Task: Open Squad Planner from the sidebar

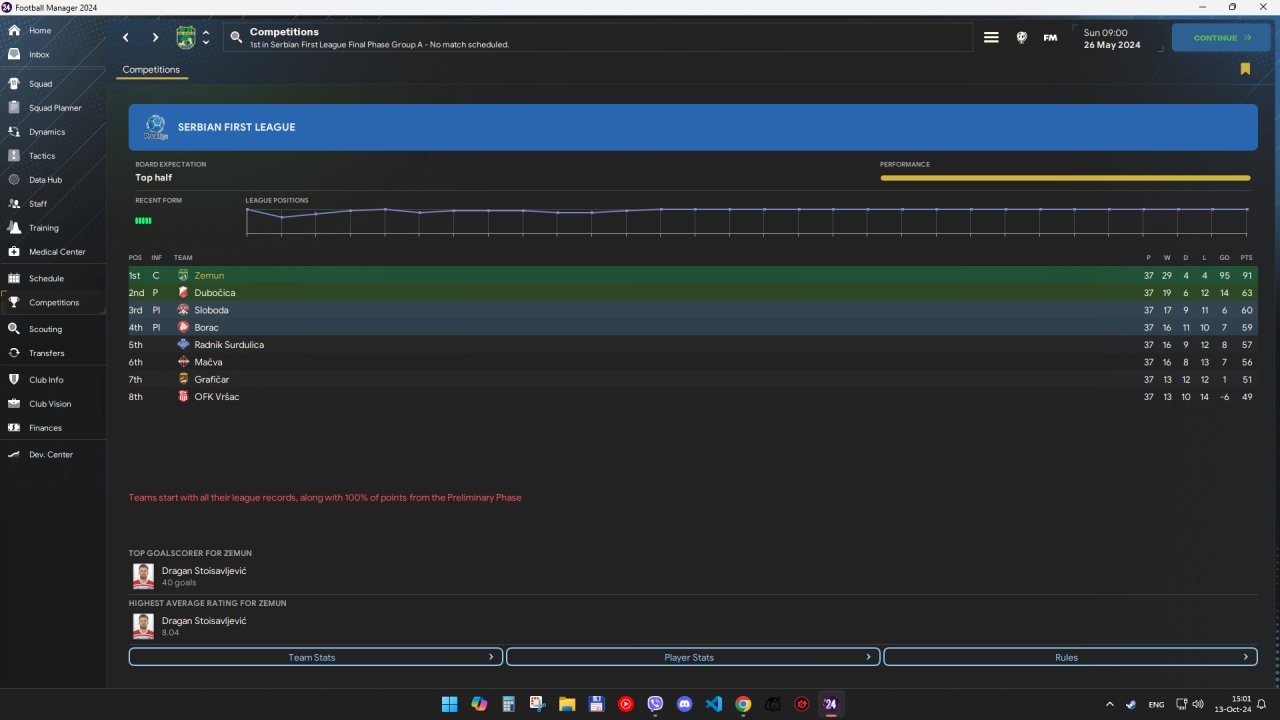Action: click(x=55, y=108)
